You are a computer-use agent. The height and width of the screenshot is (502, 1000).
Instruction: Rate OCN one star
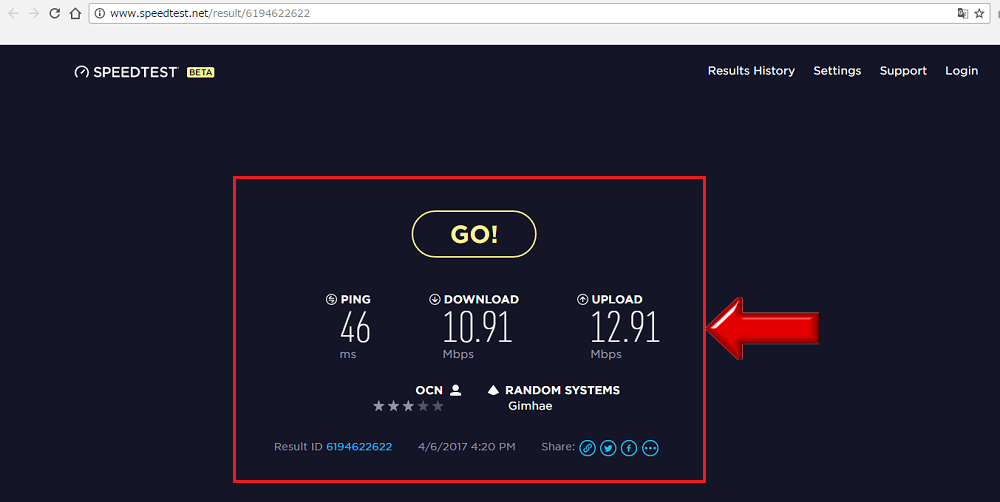pos(379,406)
